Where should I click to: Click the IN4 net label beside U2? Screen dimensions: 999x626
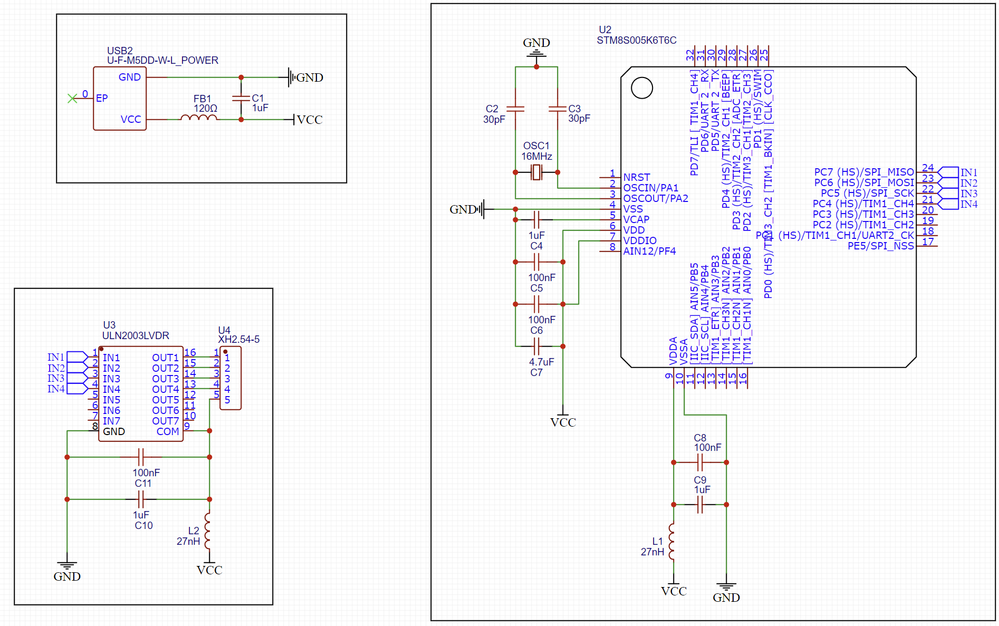point(959,204)
